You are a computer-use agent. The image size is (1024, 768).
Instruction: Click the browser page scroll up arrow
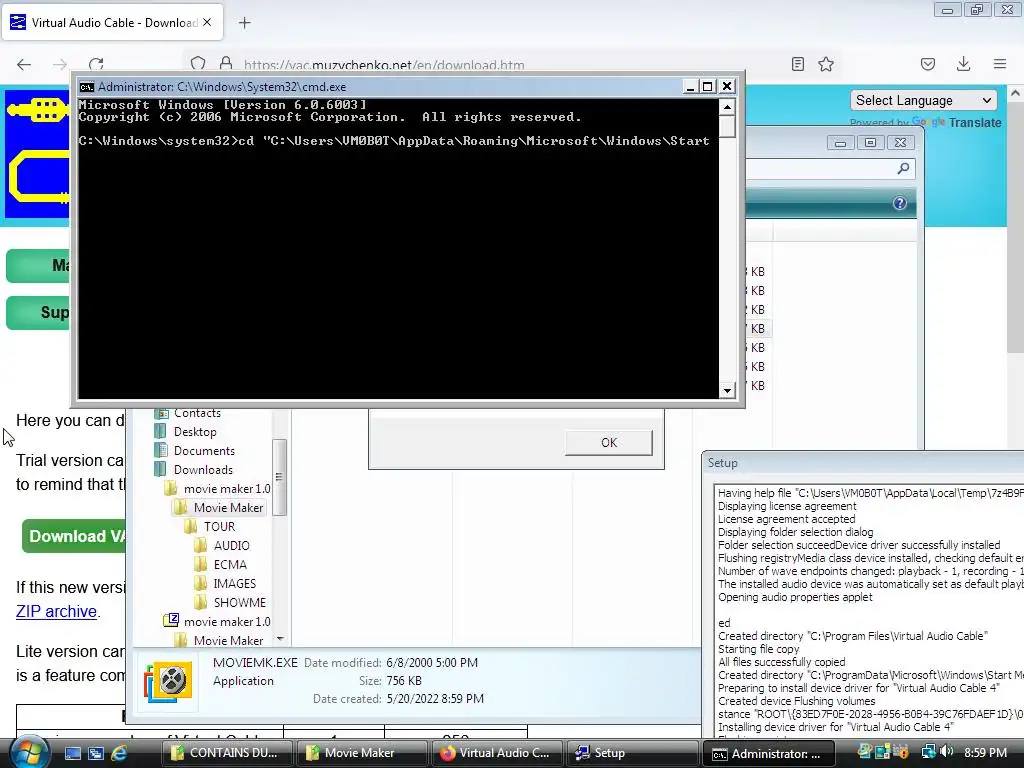pos(1015,93)
